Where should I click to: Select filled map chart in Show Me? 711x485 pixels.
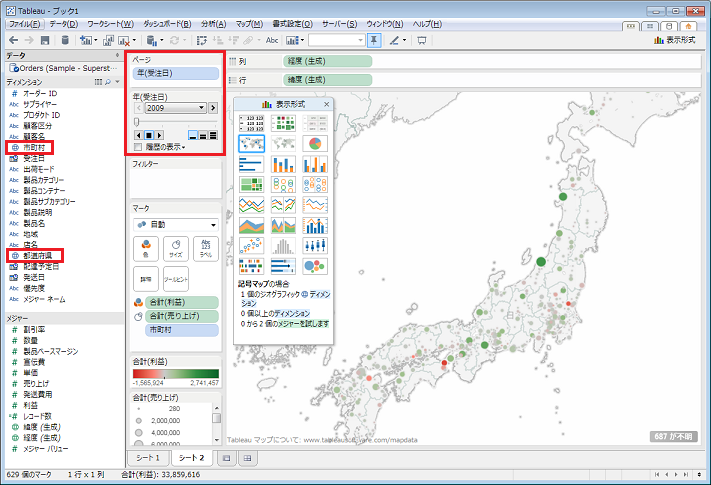coord(283,144)
